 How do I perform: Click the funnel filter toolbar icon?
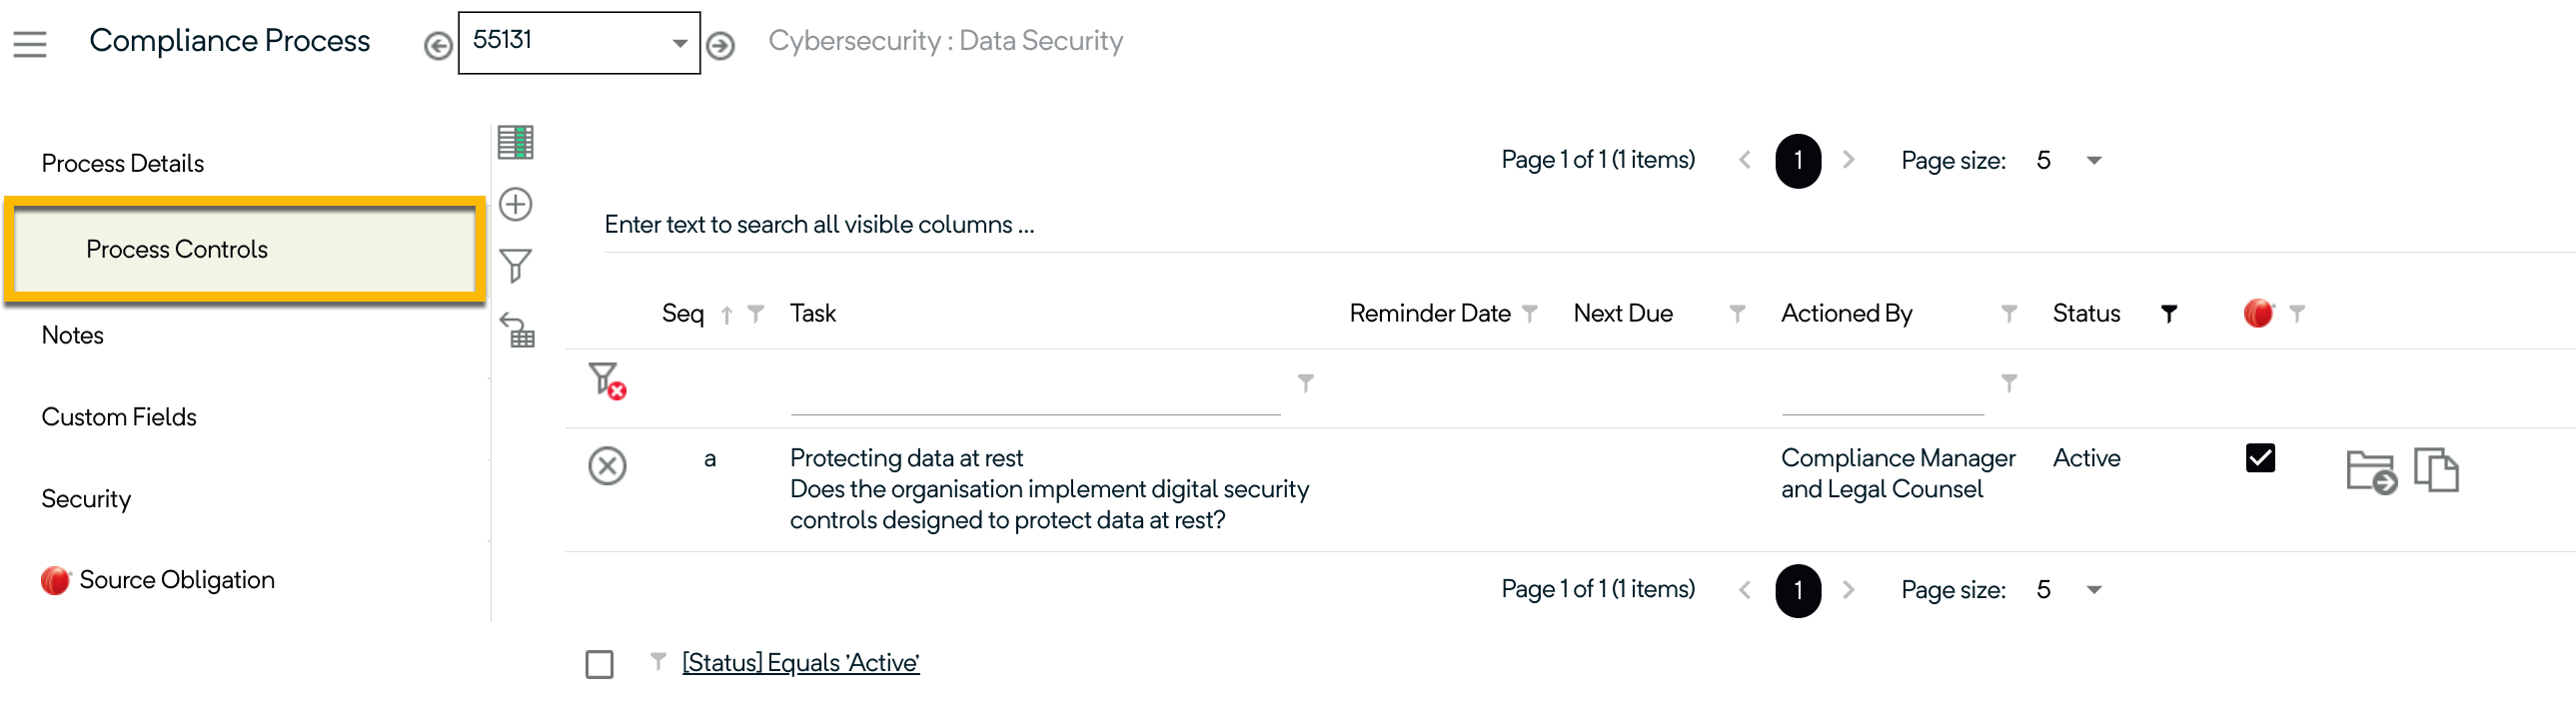pos(515,266)
